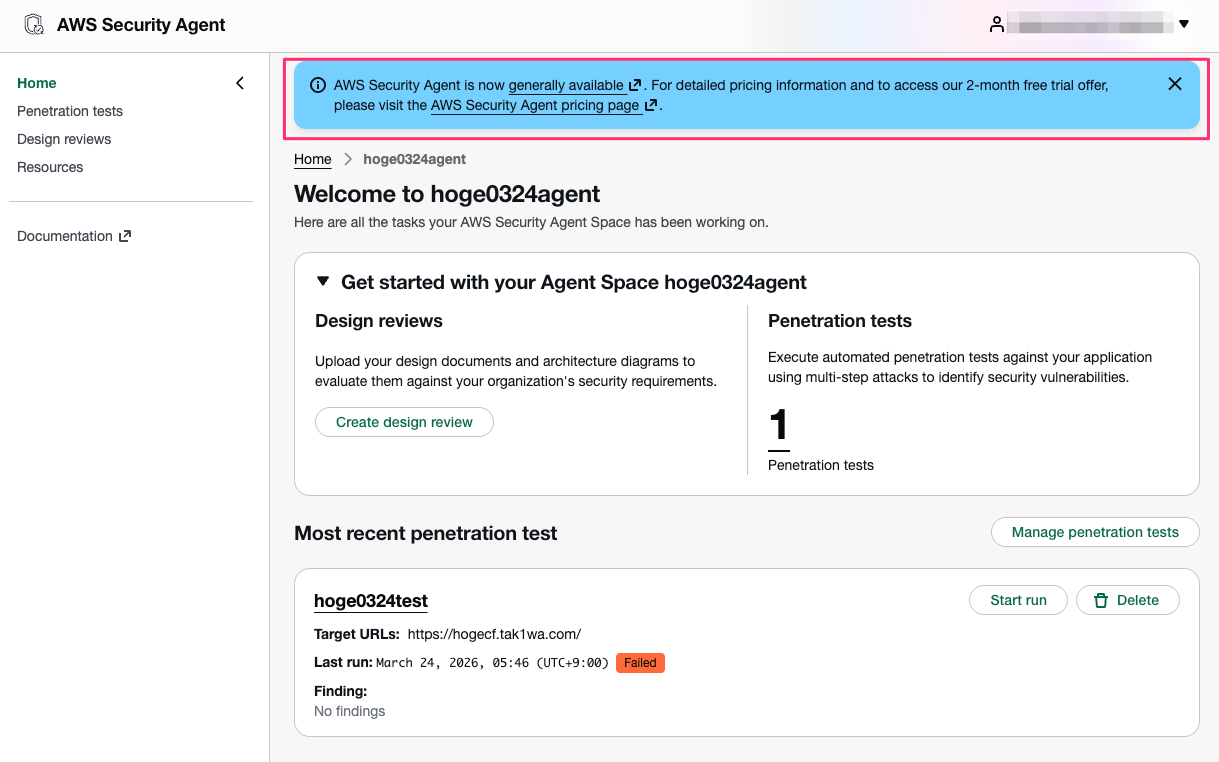The width and height of the screenshot is (1219, 762).
Task: Click the Home breadcrumb link
Action: pyautogui.click(x=313, y=159)
